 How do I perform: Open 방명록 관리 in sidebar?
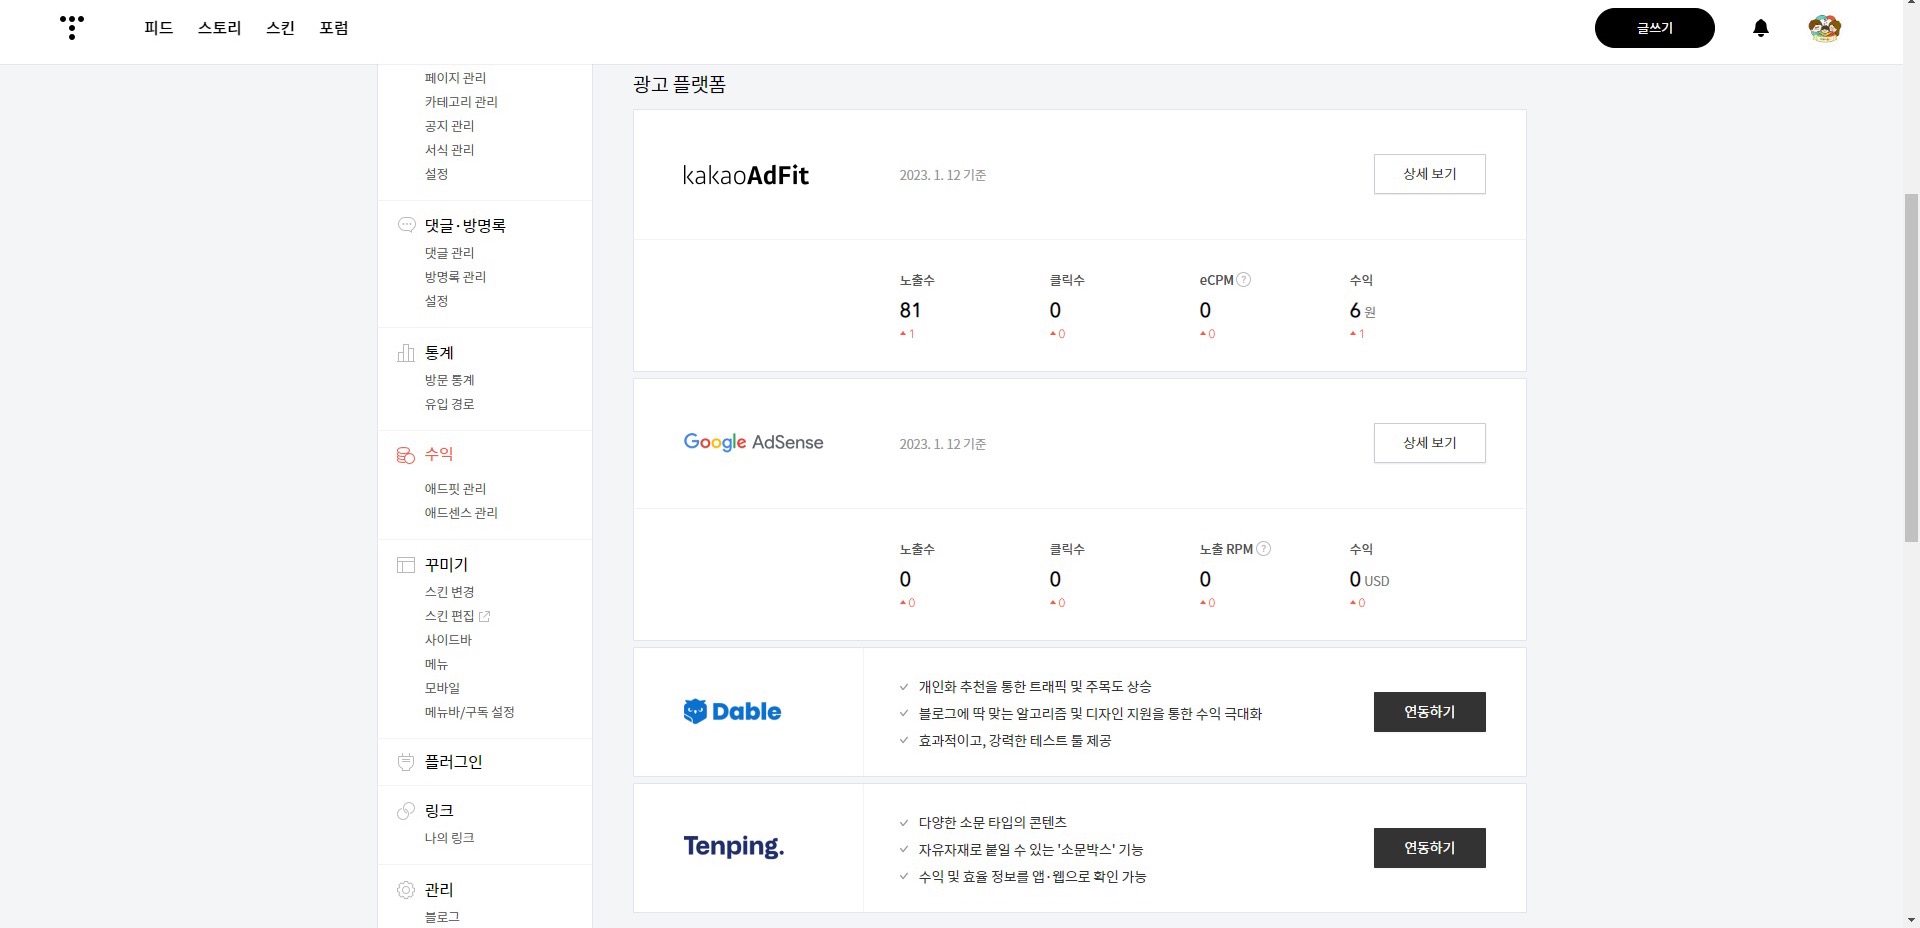455,277
